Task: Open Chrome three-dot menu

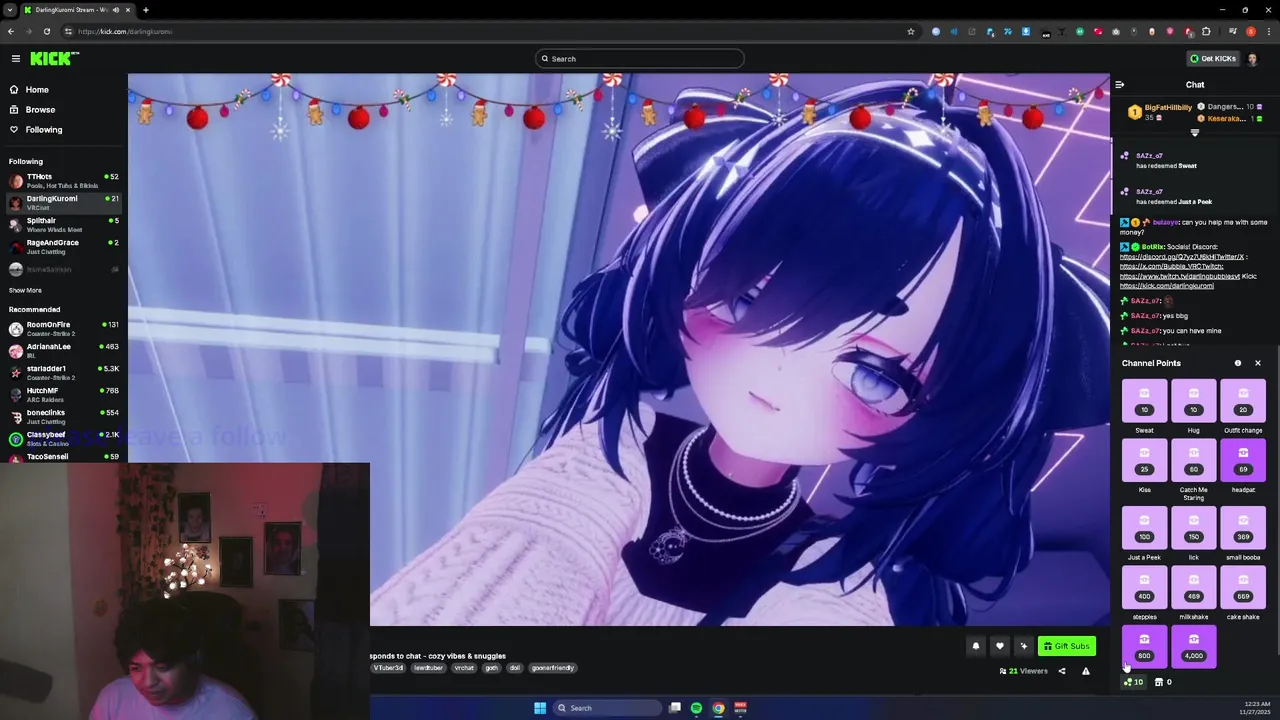Action: (x=1267, y=31)
